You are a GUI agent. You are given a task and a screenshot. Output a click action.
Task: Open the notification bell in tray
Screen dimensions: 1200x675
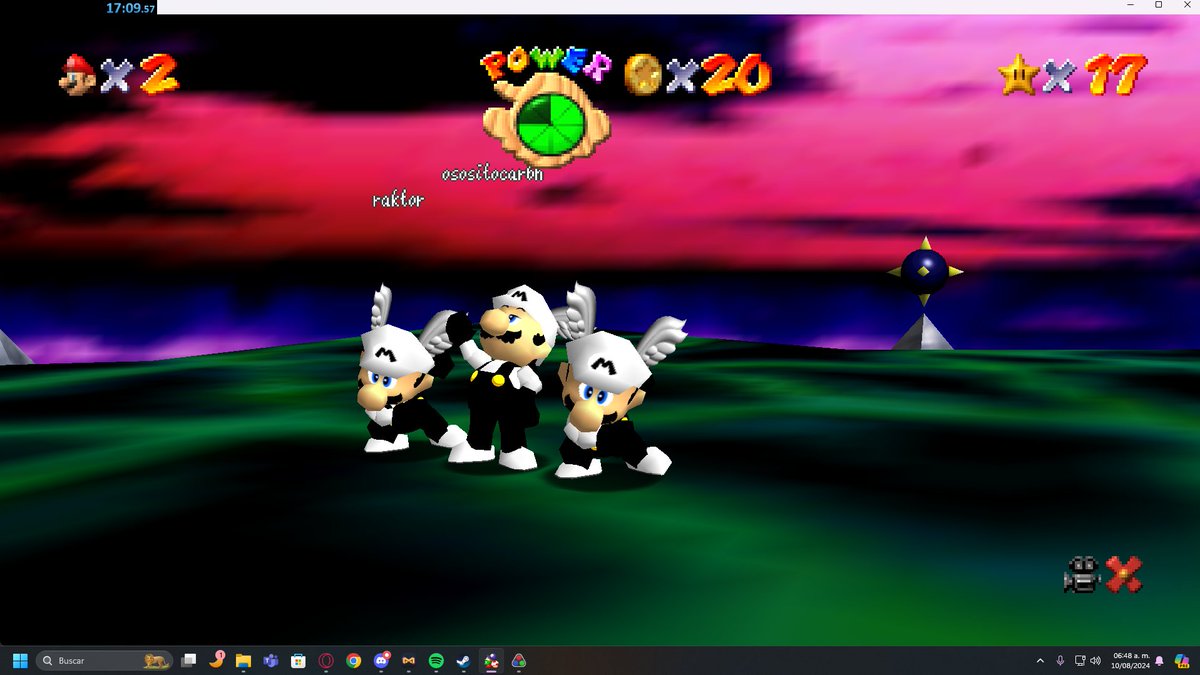[1159, 661]
